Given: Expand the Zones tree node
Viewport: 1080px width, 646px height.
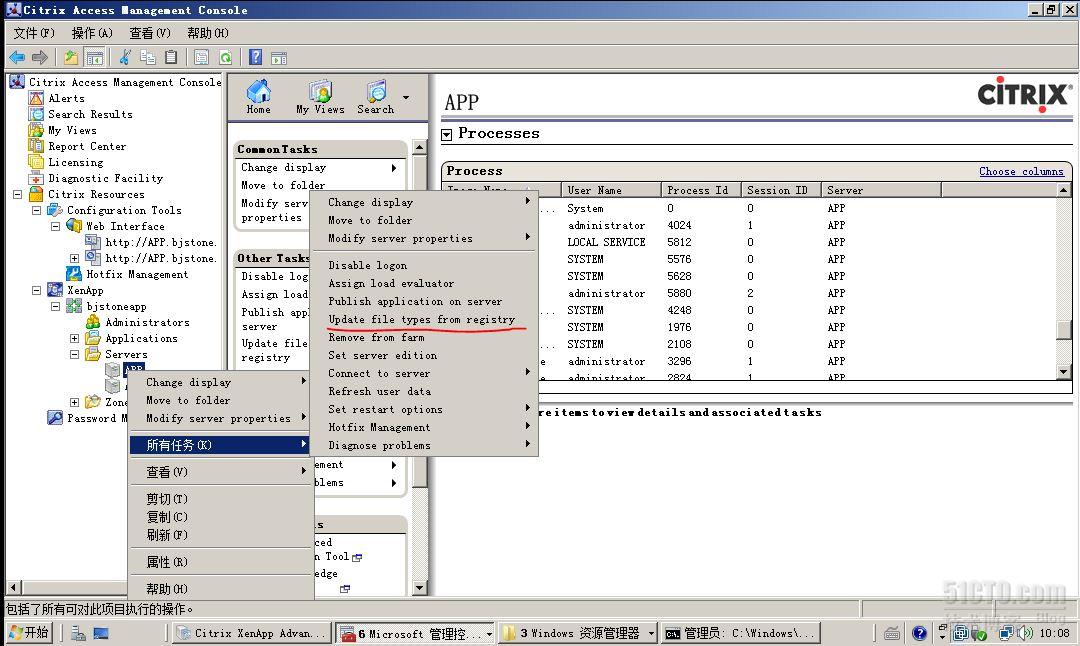Looking at the screenshot, I should coord(74,402).
